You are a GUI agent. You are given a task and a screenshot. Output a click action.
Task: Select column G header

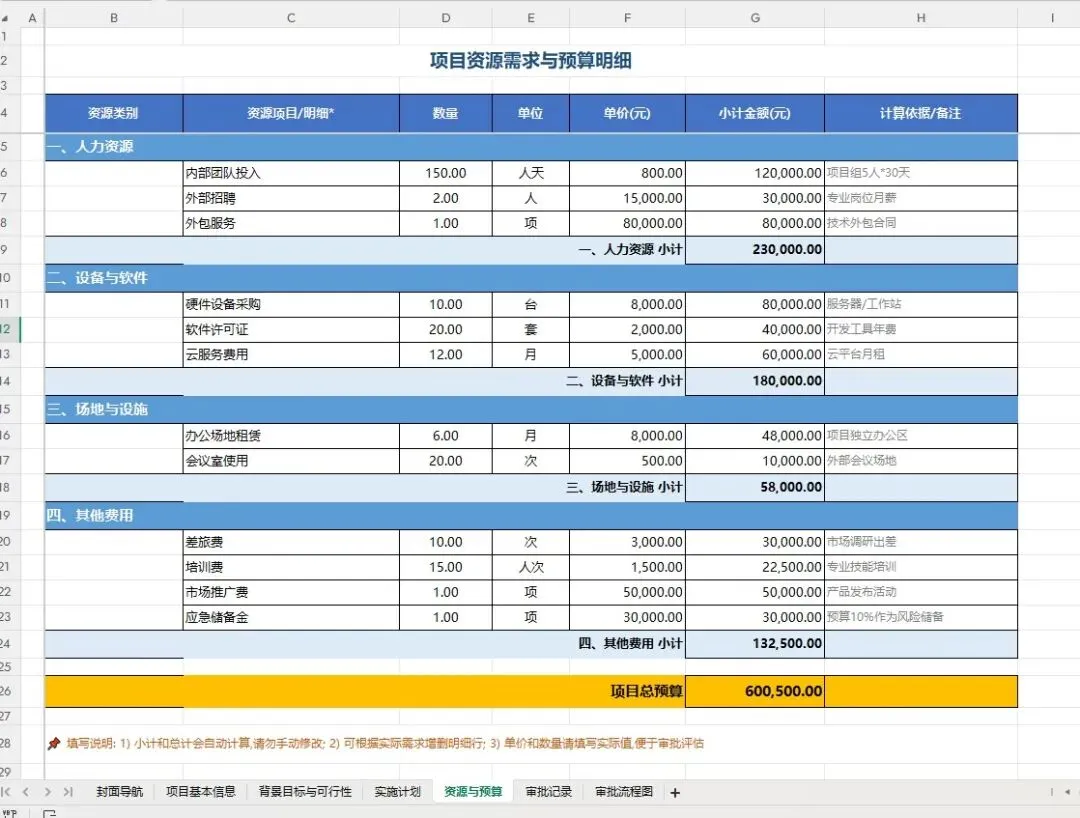(x=755, y=19)
